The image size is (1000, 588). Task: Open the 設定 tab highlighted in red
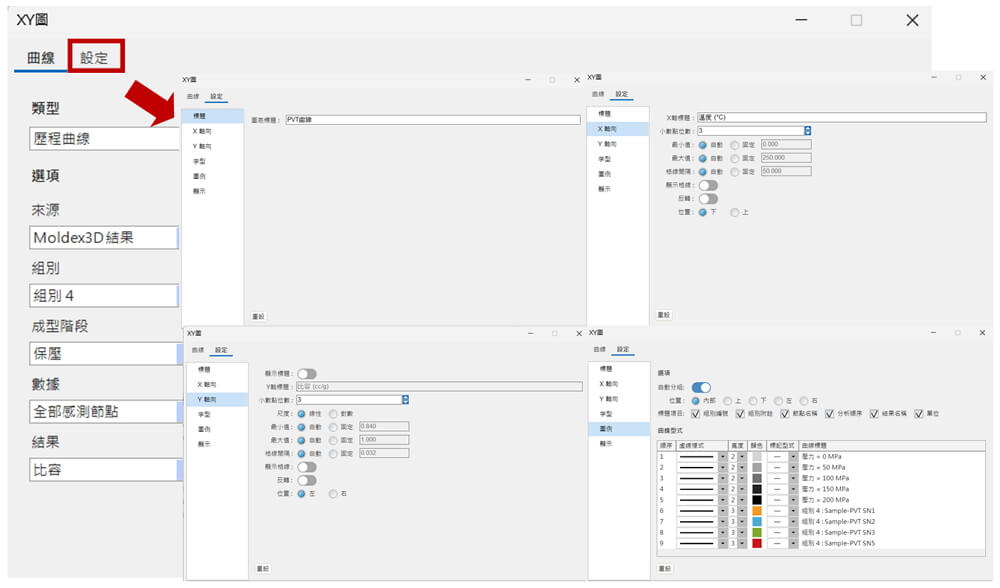tap(95, 58)
